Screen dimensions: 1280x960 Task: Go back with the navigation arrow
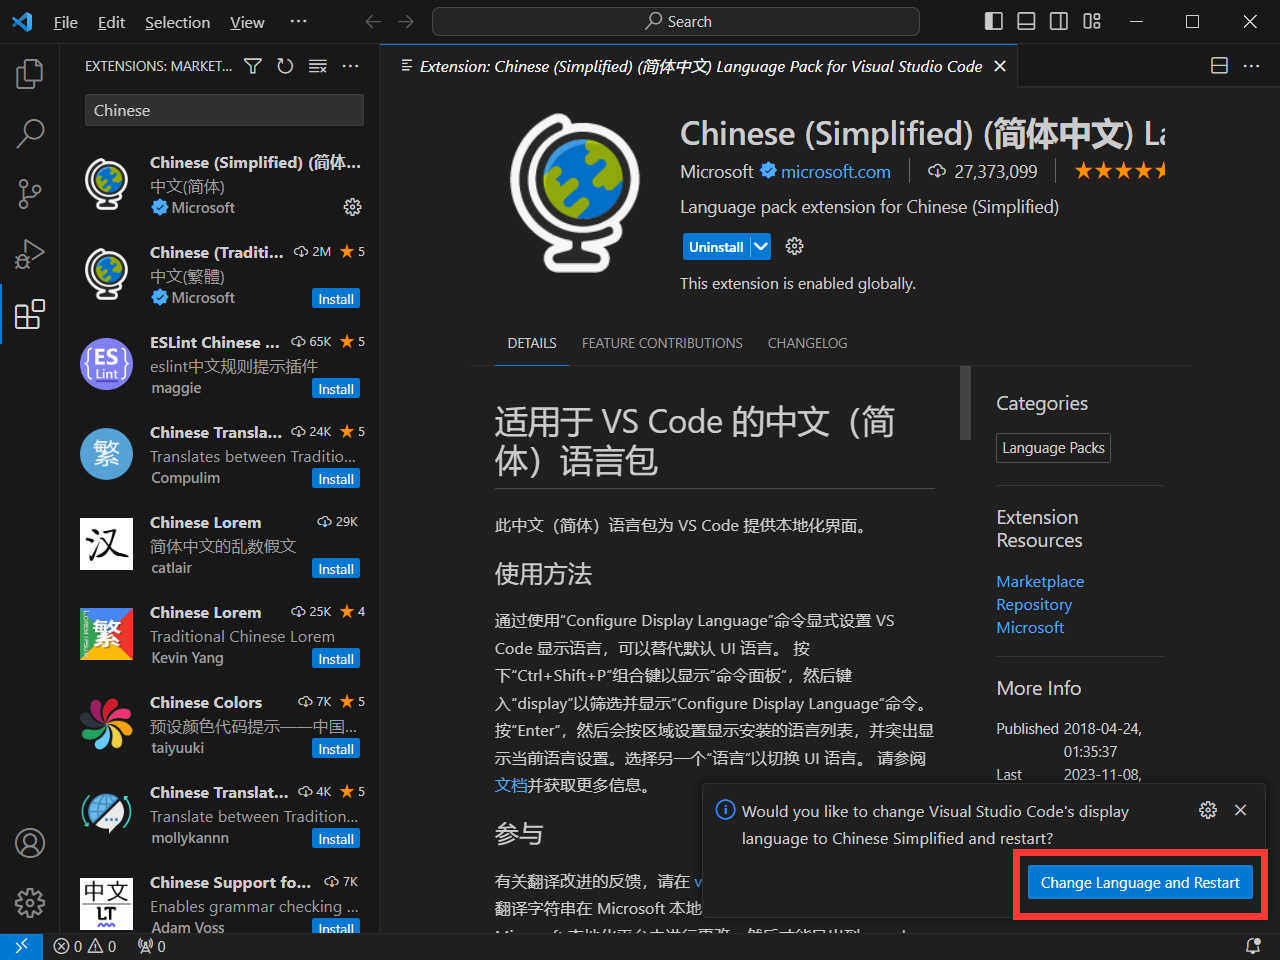(373, 21)
